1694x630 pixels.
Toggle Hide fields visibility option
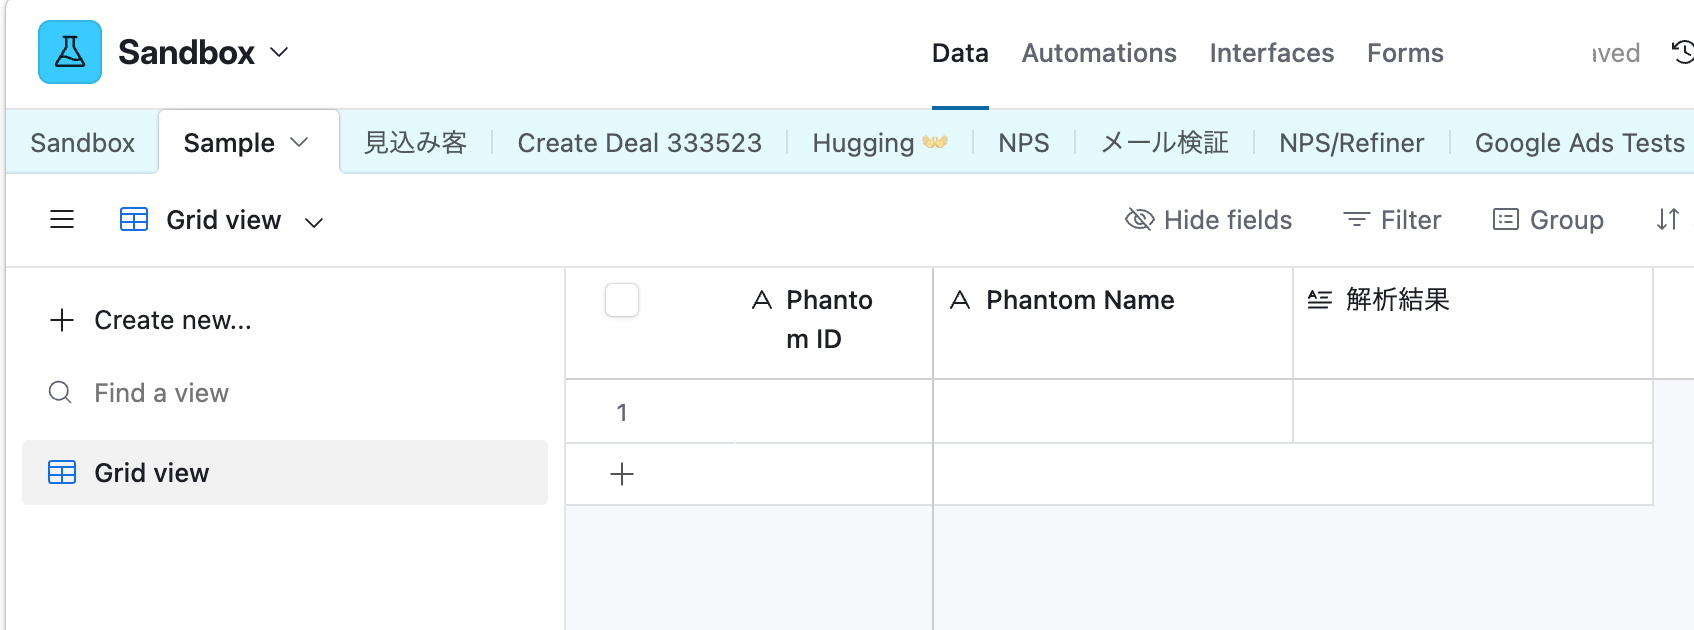click(1208, 220)
